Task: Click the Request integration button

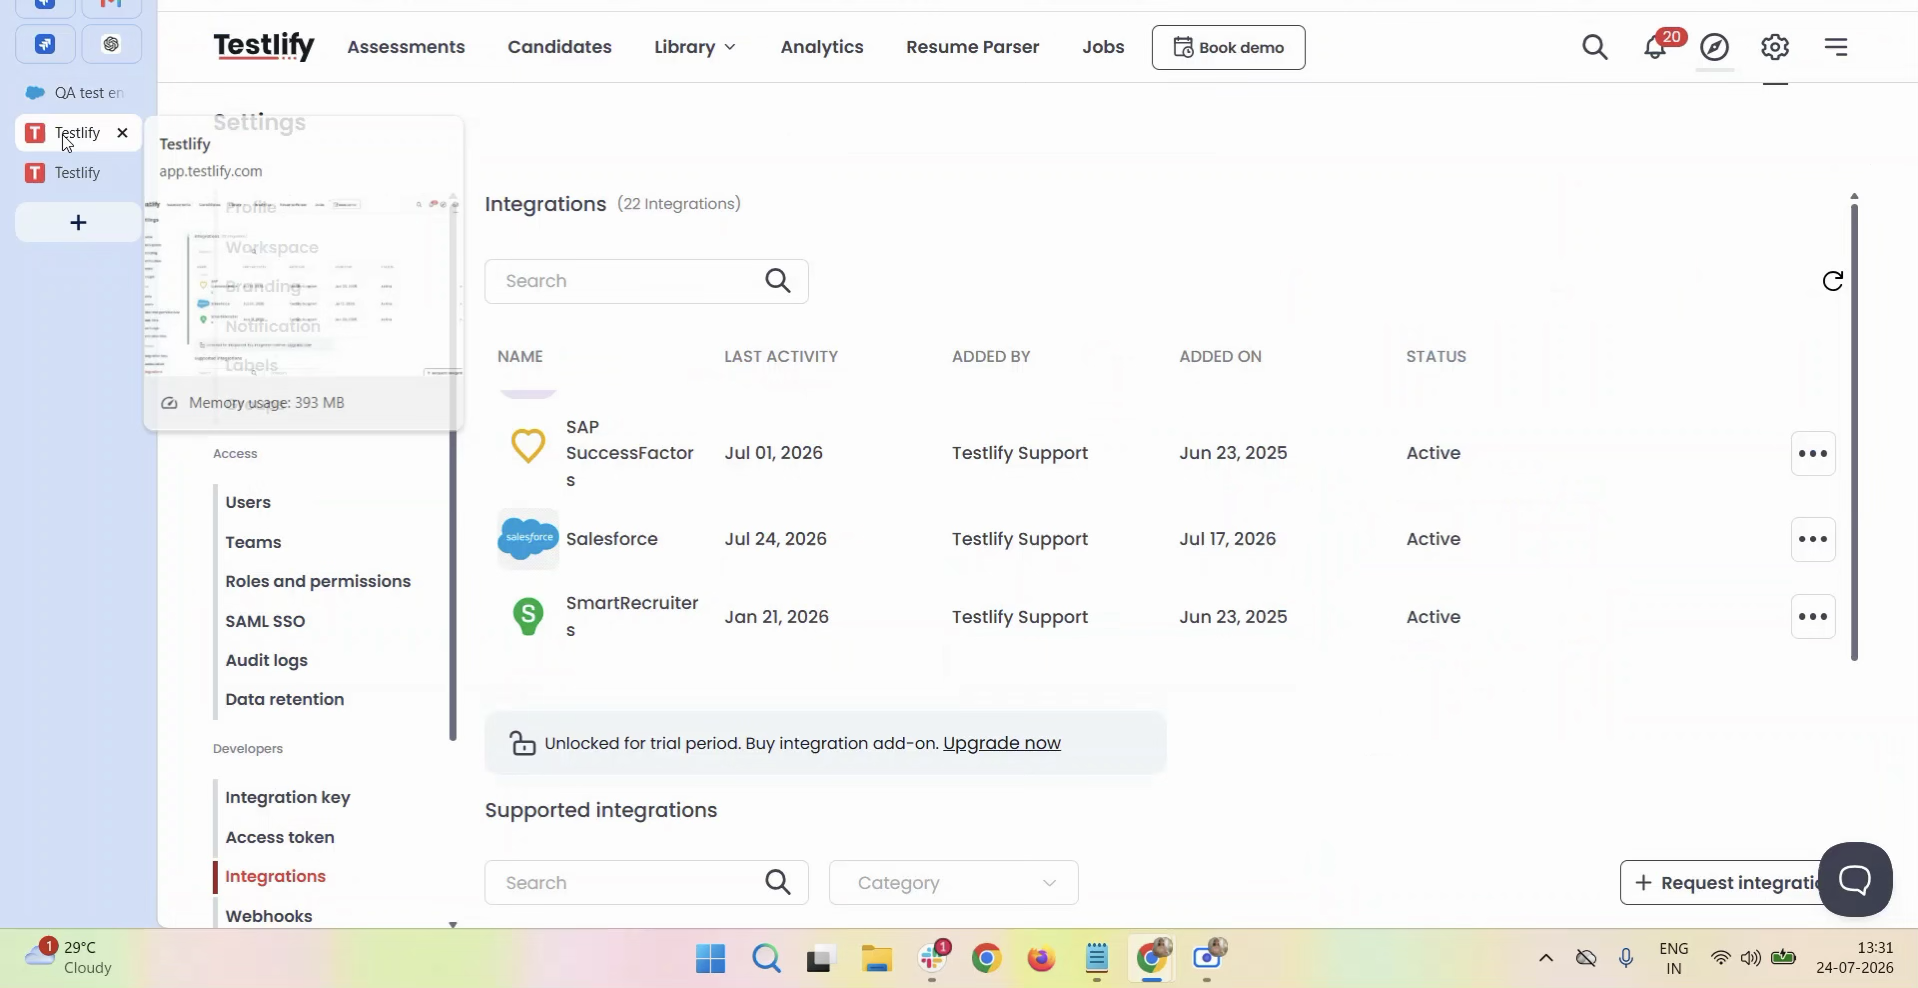Action: click(x=1728, y=882)
